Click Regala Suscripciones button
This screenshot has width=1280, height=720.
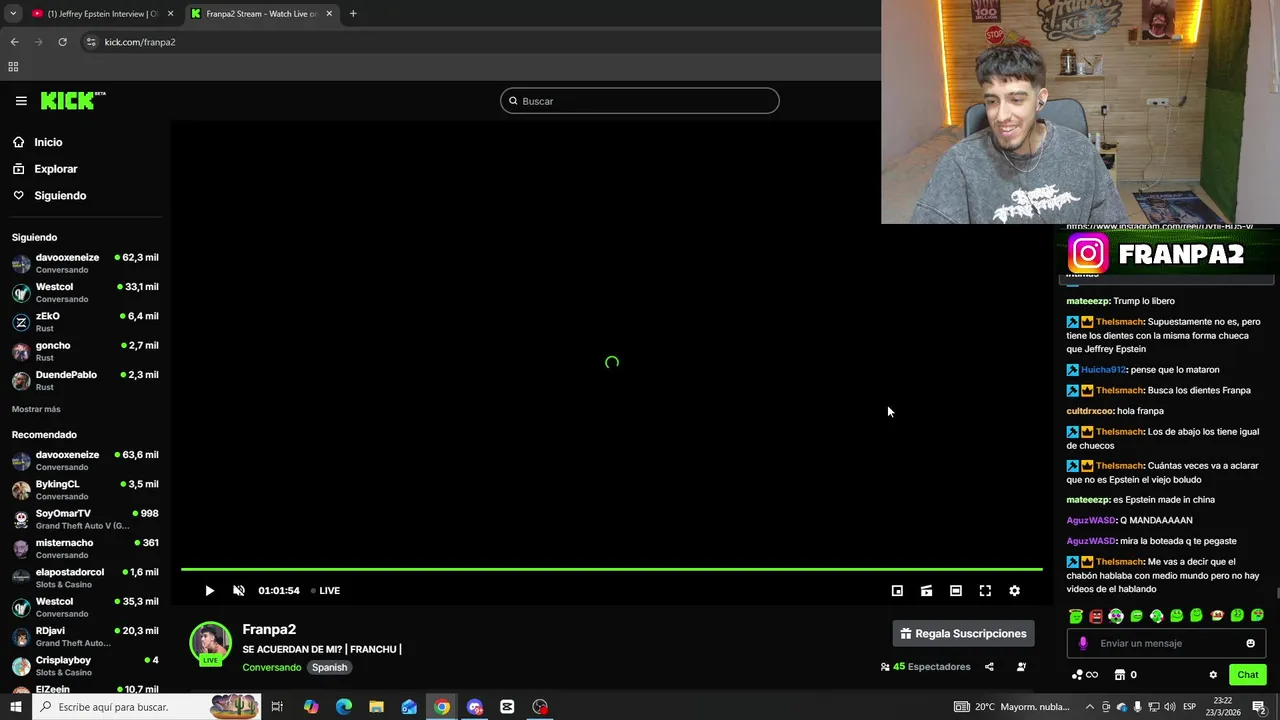click(963, 633)
